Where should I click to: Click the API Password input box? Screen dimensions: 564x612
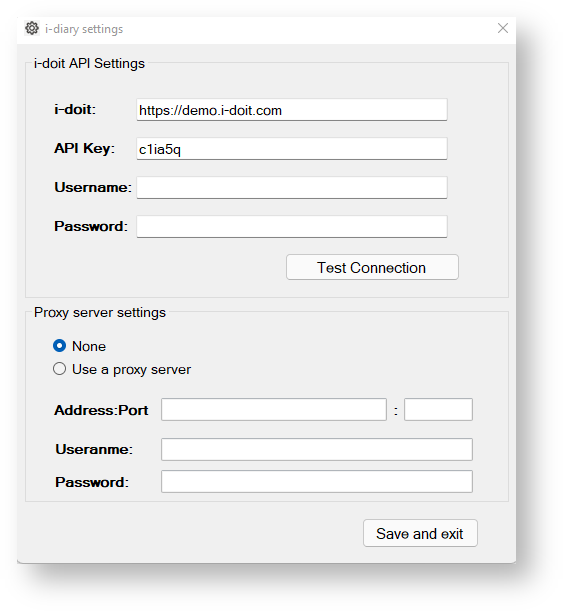point(292,227)
